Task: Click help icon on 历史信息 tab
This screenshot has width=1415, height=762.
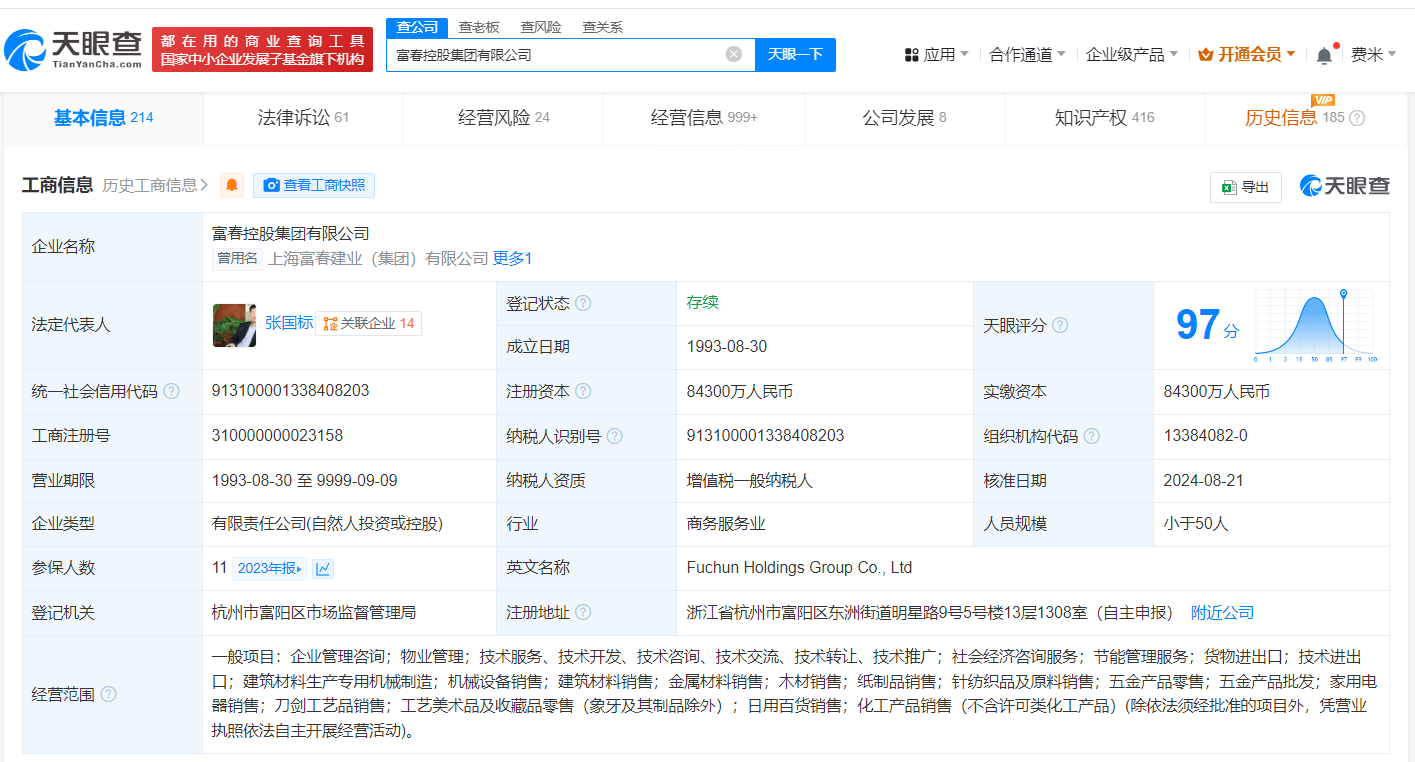Action: [x=1357, y=118]
